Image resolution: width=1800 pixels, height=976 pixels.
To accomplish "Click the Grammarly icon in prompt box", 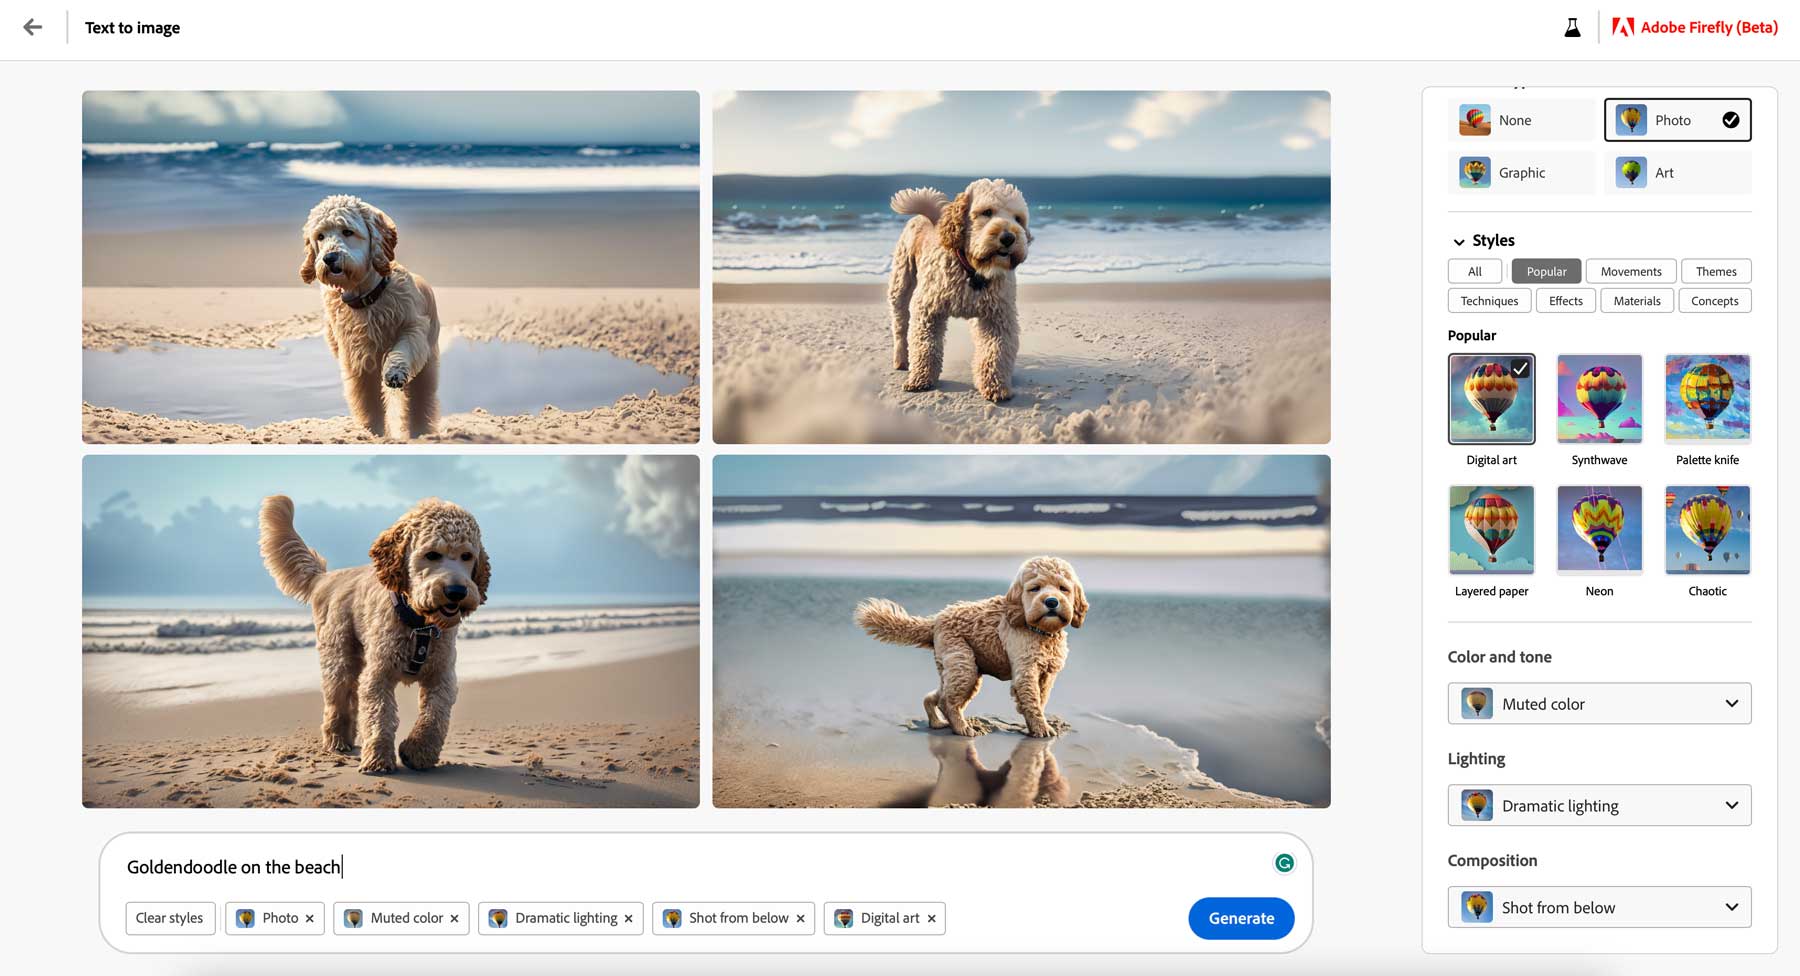I will pyautogui.click(x=1284, y=863).
